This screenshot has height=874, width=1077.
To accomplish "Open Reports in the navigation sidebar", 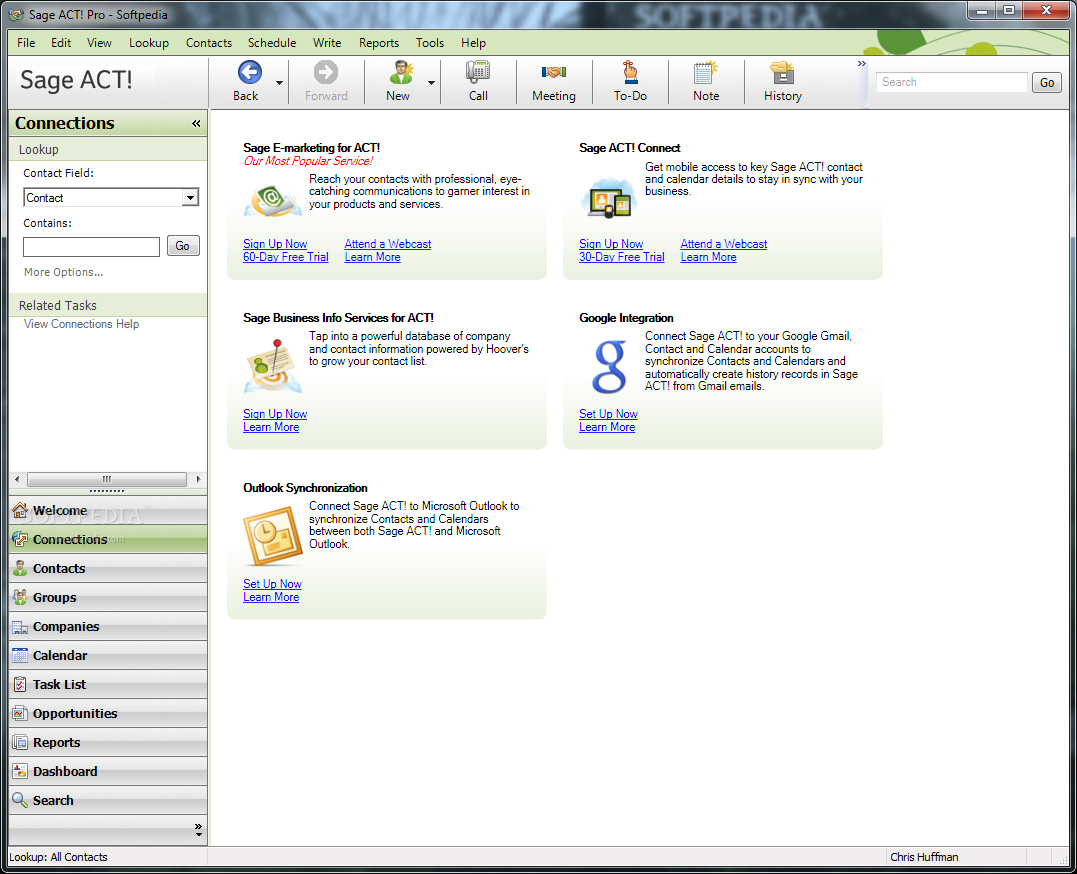I will (x=108, y=742).
